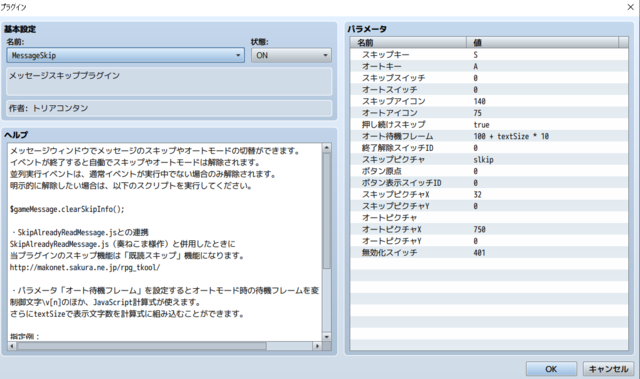
Task: Select the スキップキー parameter row
Action: coord(489,54)
